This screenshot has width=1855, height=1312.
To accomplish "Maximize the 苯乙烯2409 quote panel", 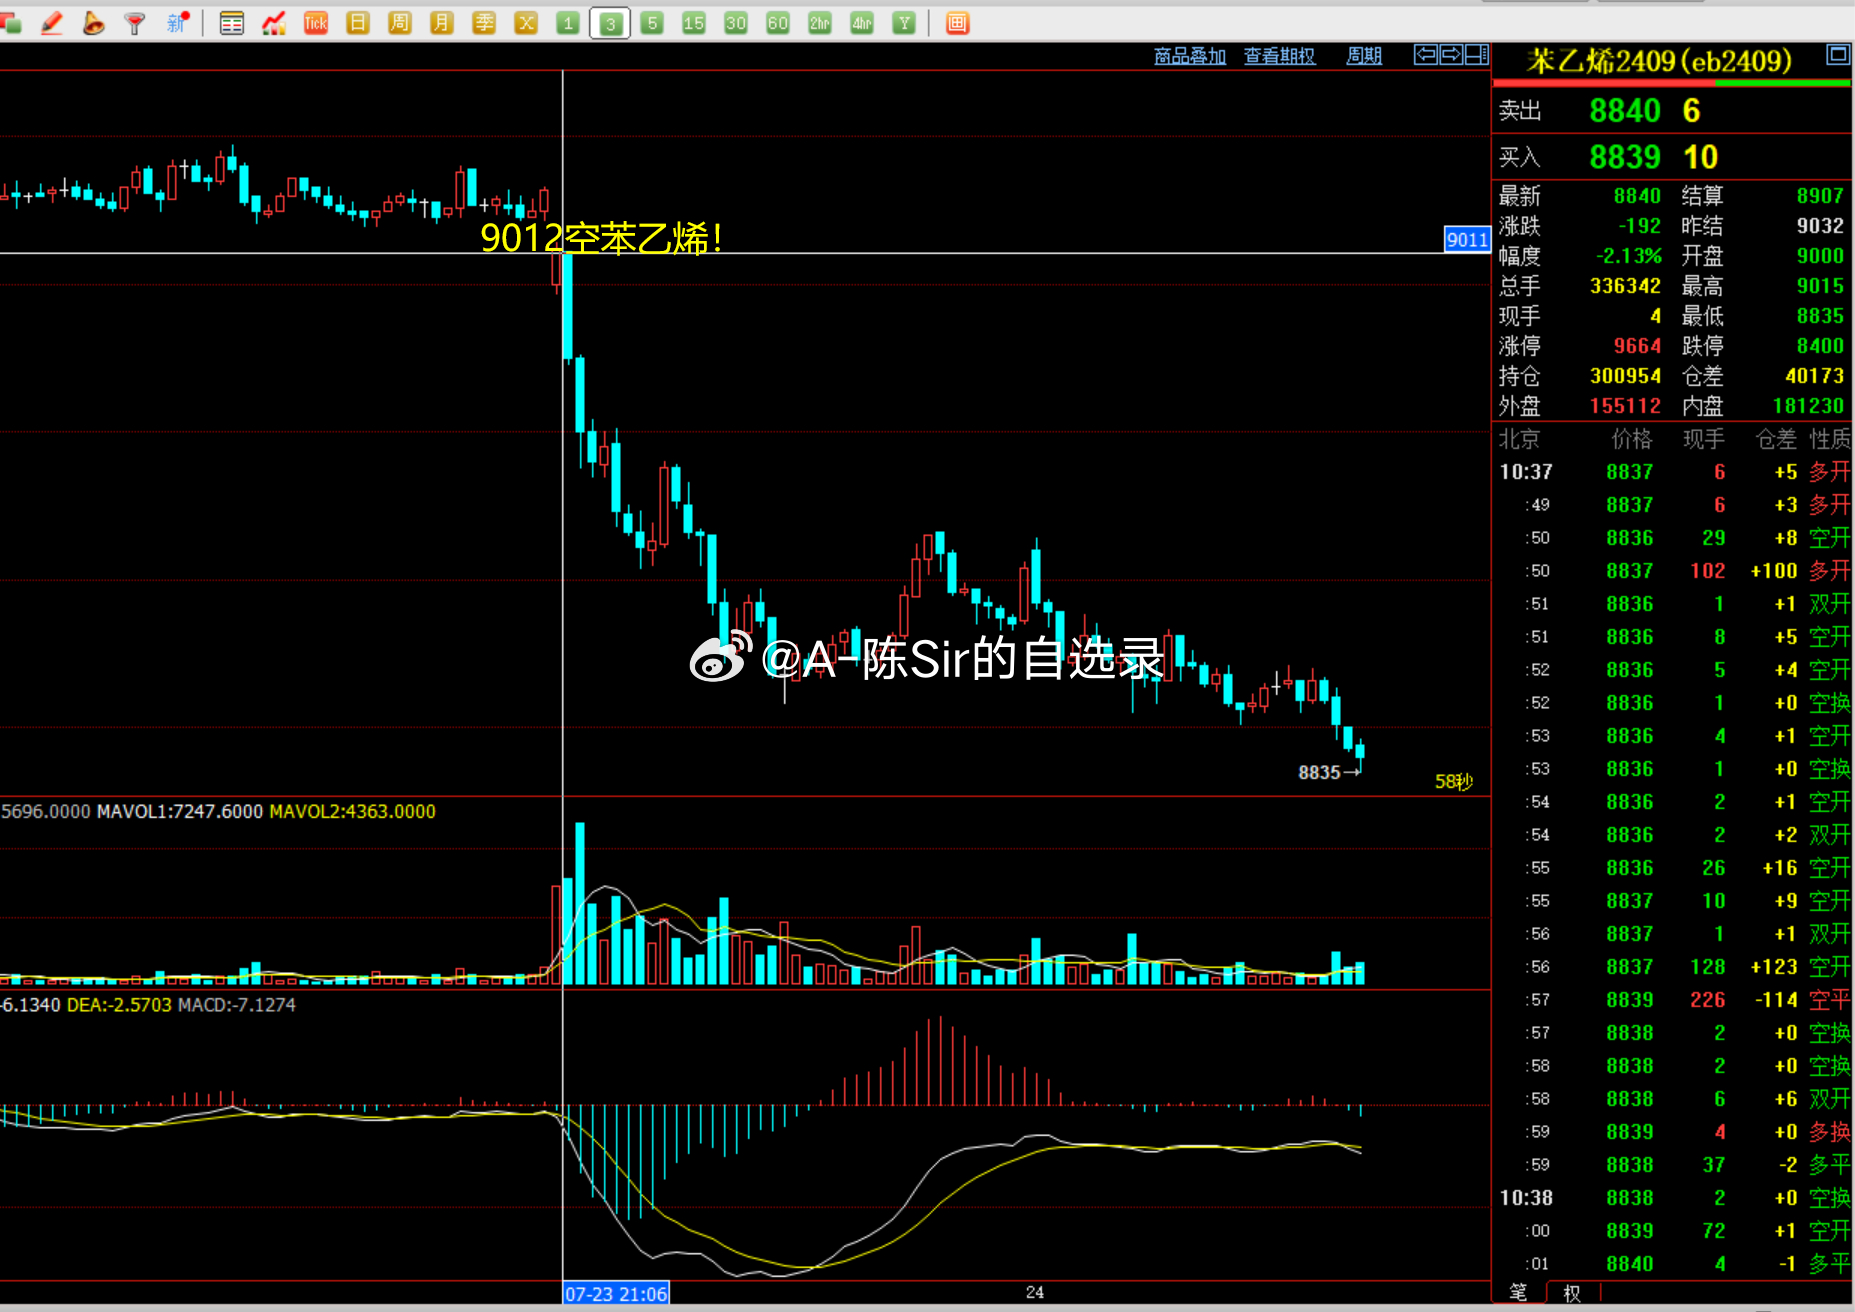I will click(1838, 55).
